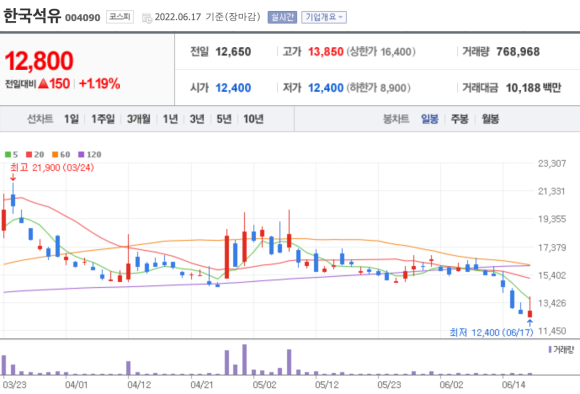Click the 고가 value 13,850

326,51
